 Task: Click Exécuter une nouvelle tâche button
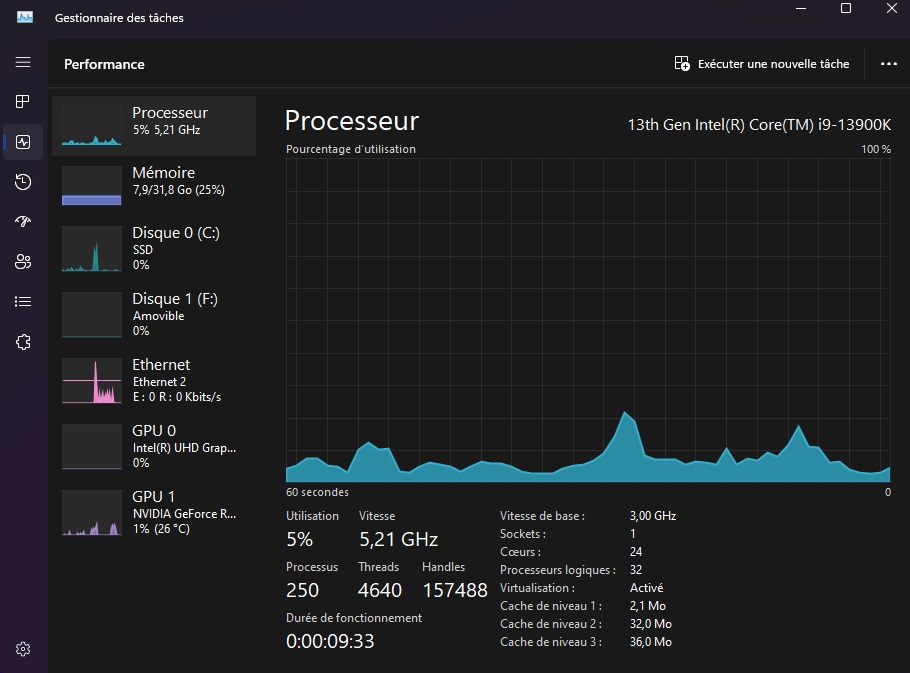pos(762,64)
